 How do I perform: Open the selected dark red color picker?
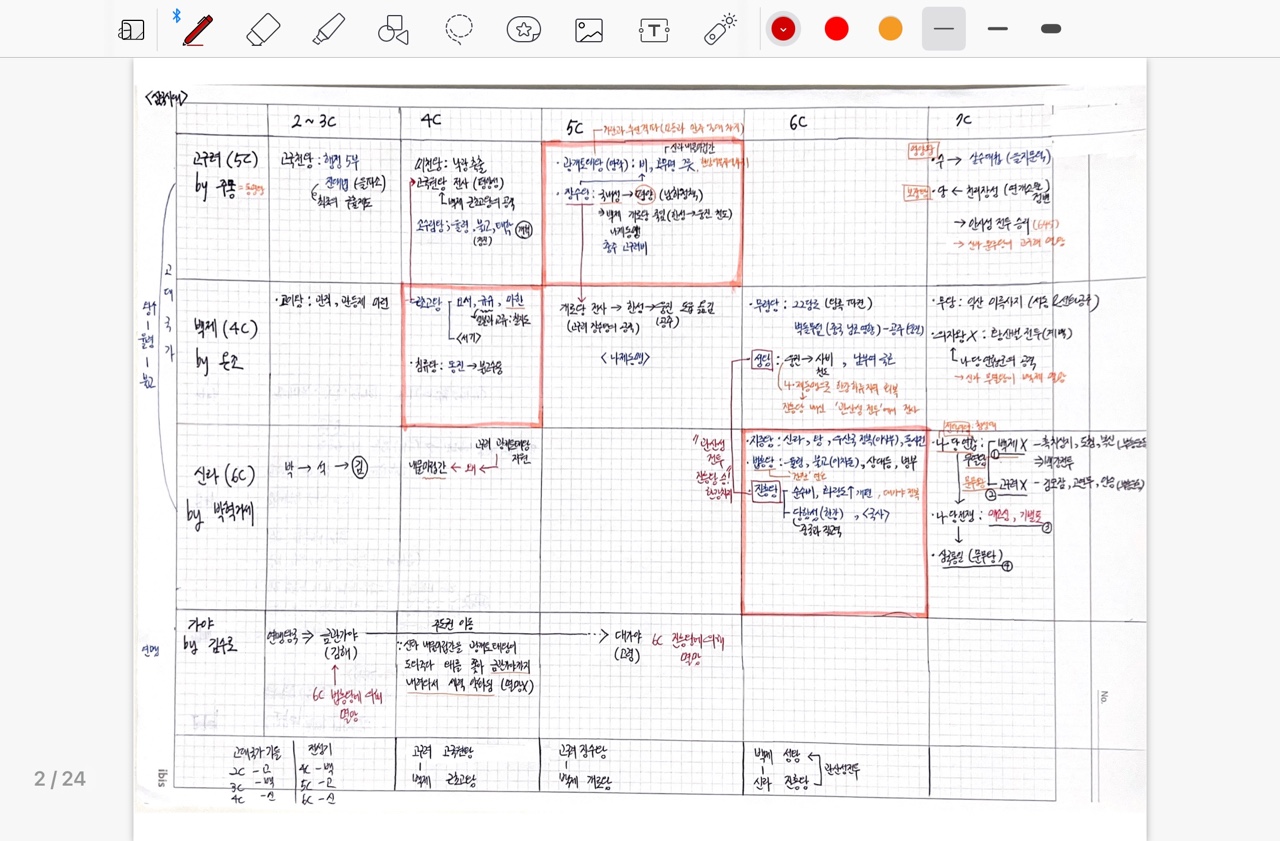[x=783, y=29]
